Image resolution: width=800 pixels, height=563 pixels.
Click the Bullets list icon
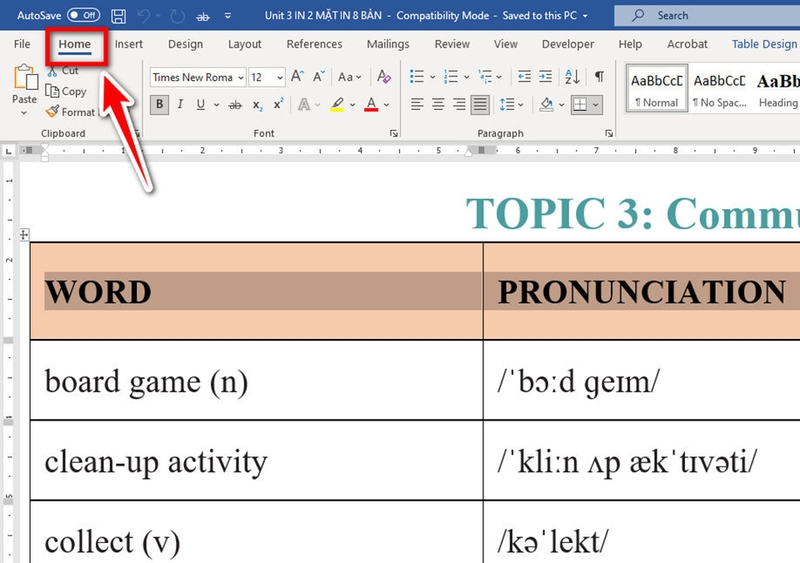[x=417, y=77]
